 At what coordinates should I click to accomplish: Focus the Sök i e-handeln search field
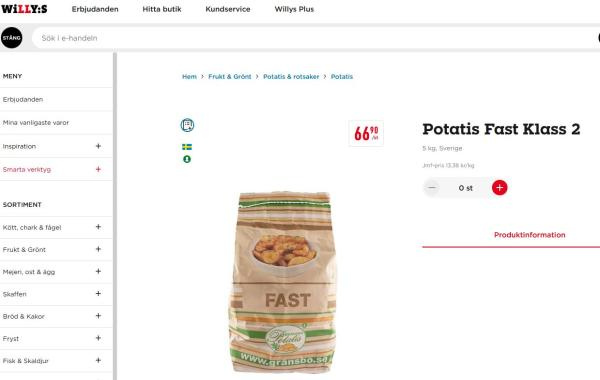point(314,38)
